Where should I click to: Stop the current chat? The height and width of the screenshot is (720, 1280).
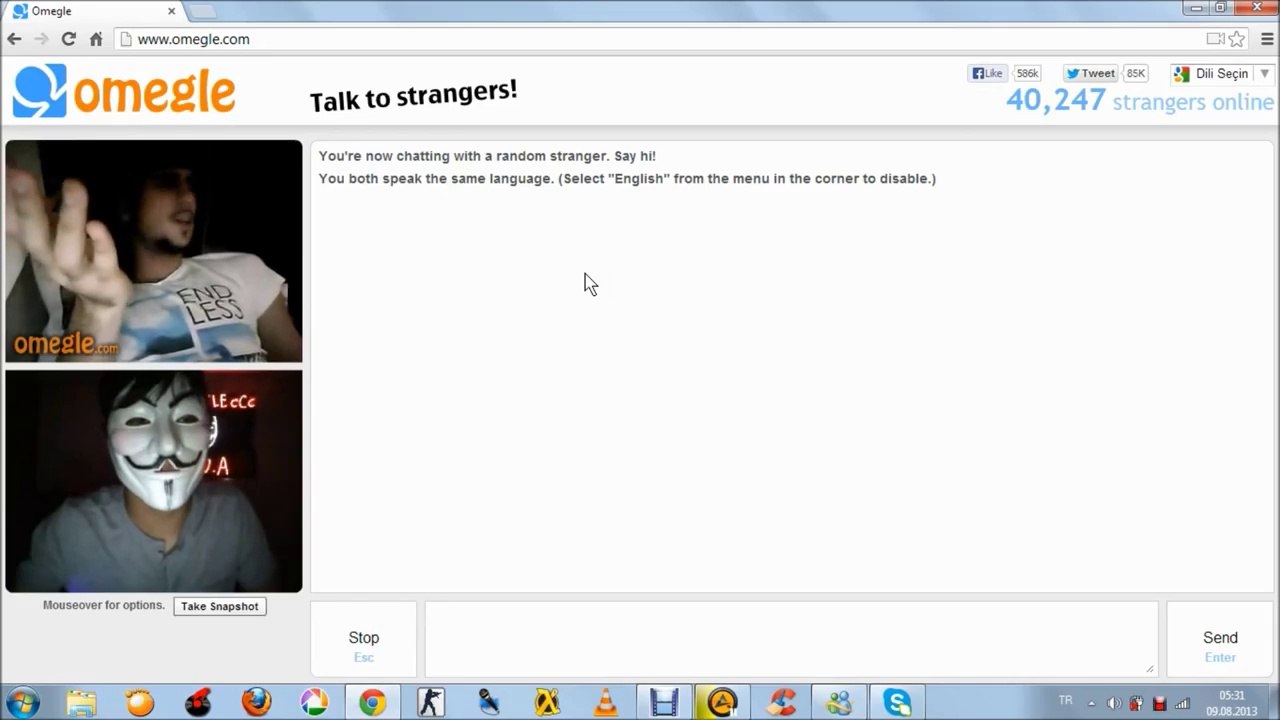[x=363, y=638]
